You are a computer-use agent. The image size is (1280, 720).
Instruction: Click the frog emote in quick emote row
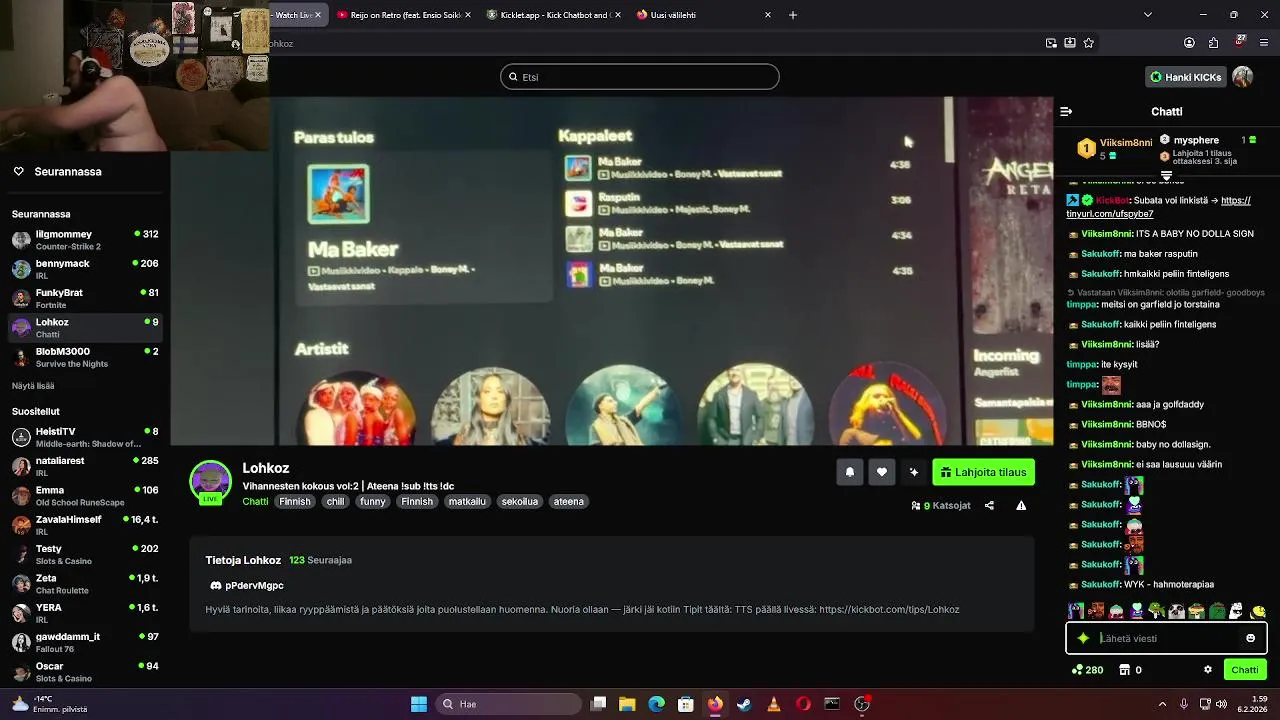pos(1156,611)
